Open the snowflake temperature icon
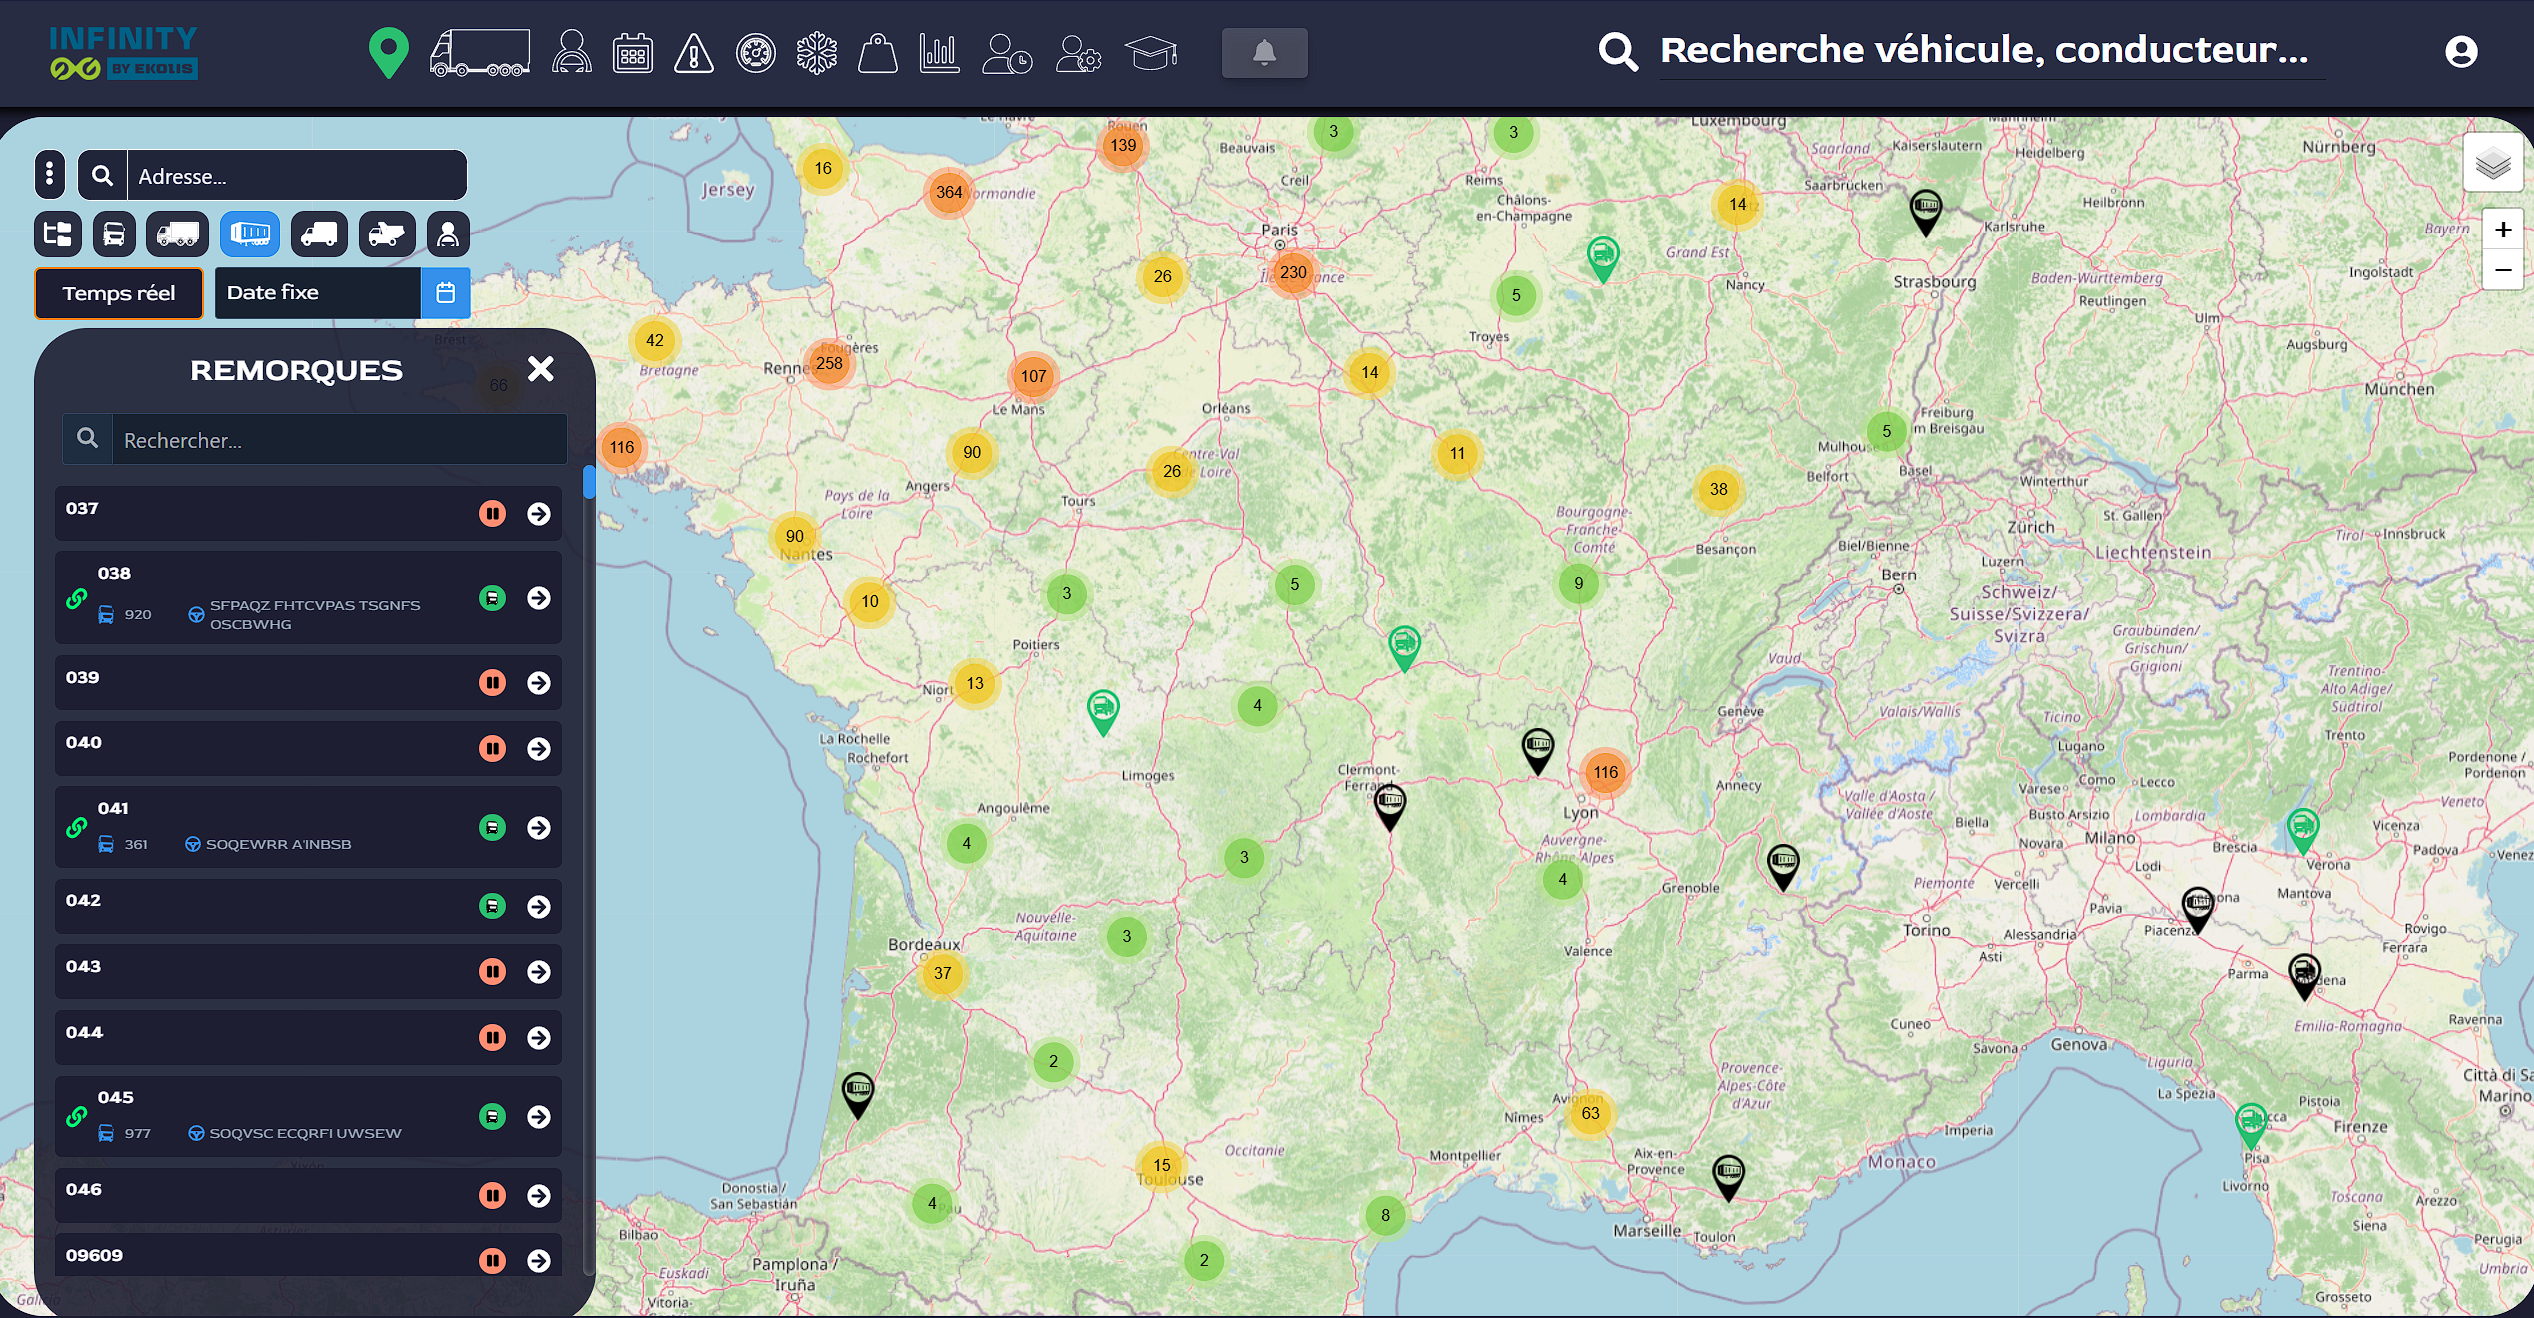2534x1318 pixels. 816,53
